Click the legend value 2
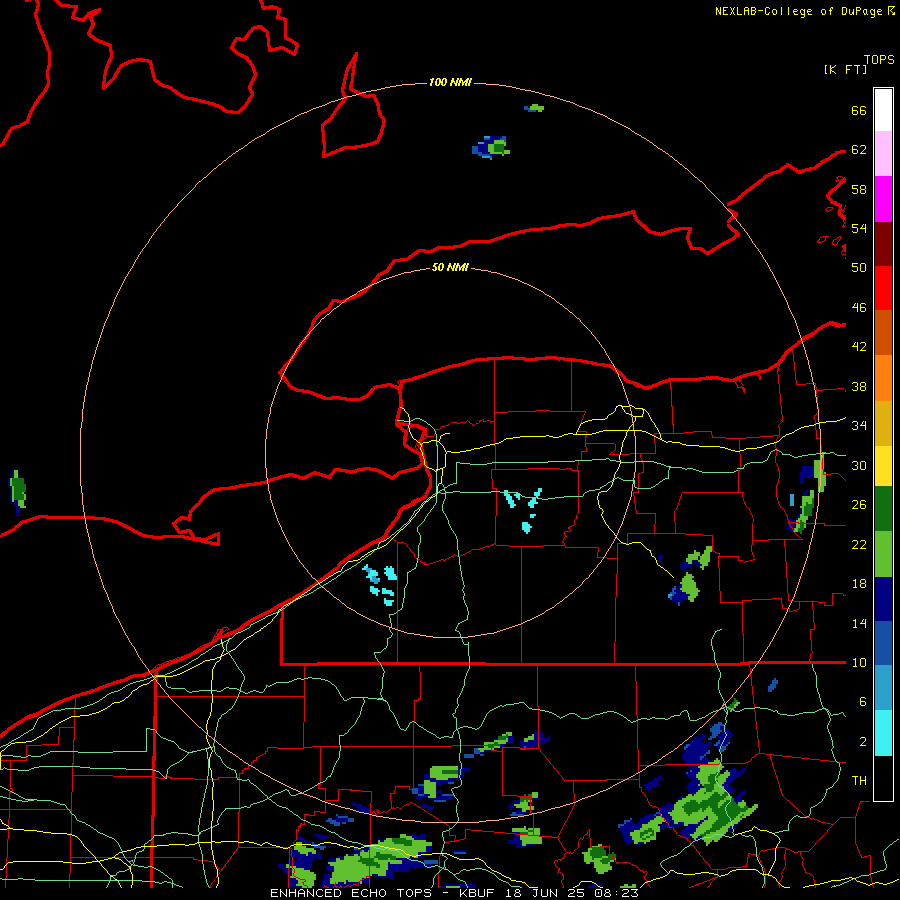 tap(863, 741)
